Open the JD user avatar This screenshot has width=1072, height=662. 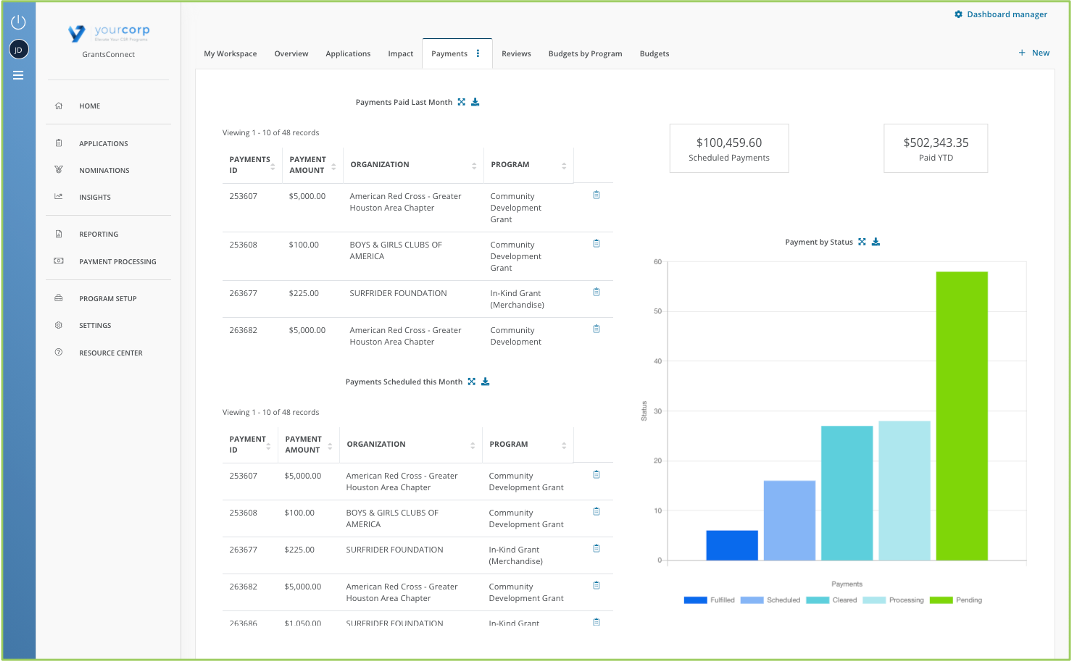[x=17, y=47]
